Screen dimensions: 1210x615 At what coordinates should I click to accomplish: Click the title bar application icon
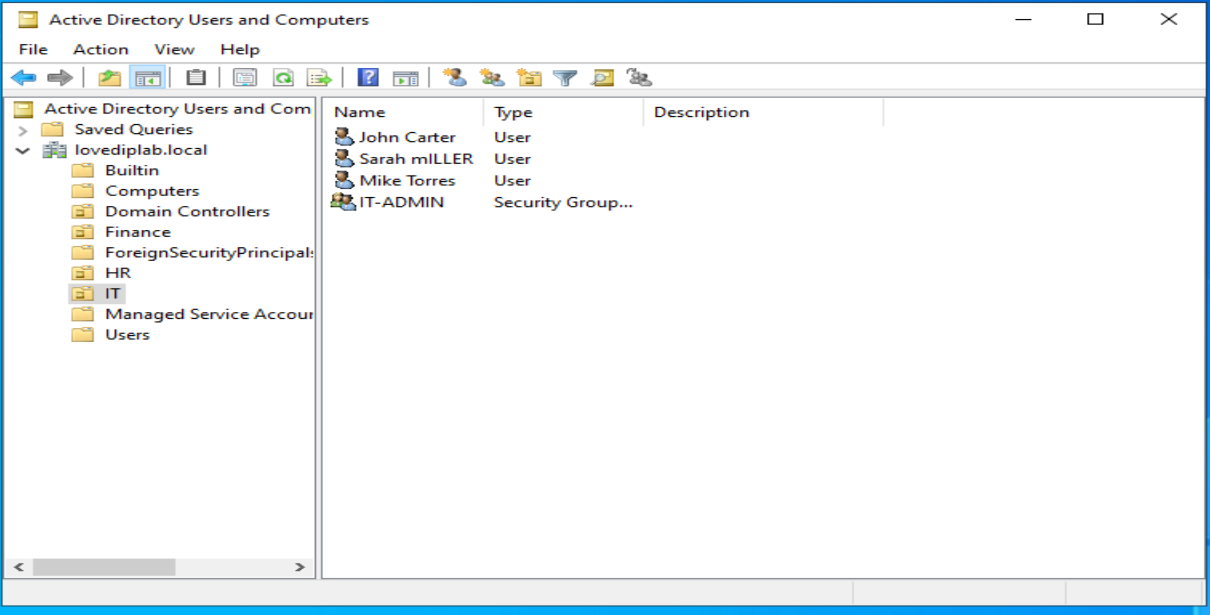click(x=27, y=20)
